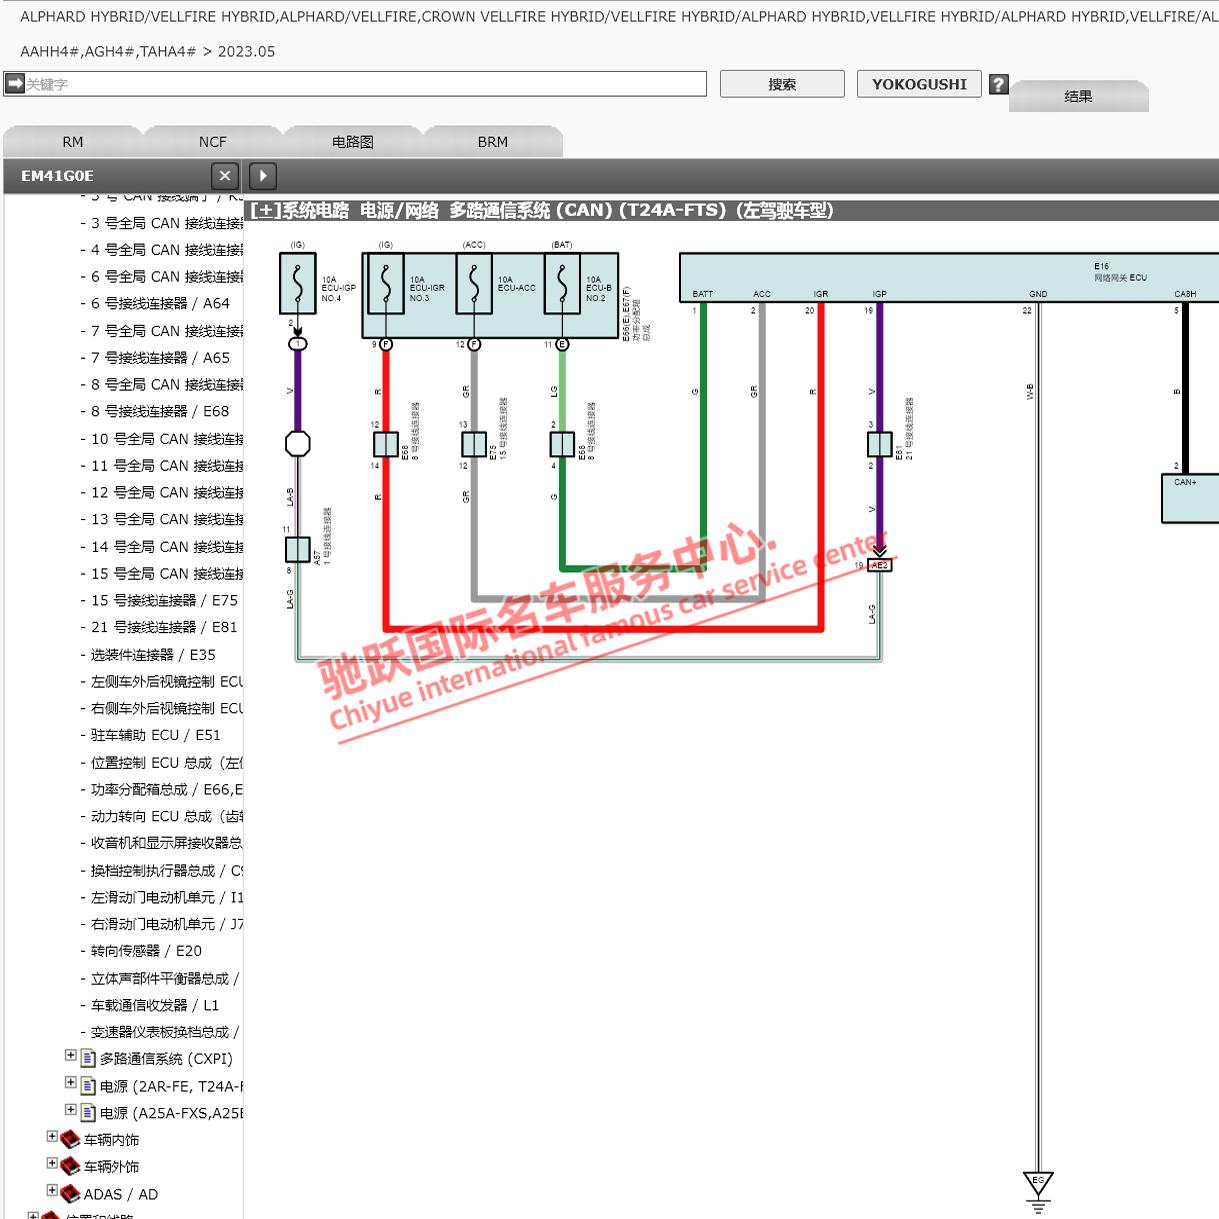Click the E68 junction connector on red wire
Screen dimensions: 1219x1219
pyautogui.click(x=386, y=444)
